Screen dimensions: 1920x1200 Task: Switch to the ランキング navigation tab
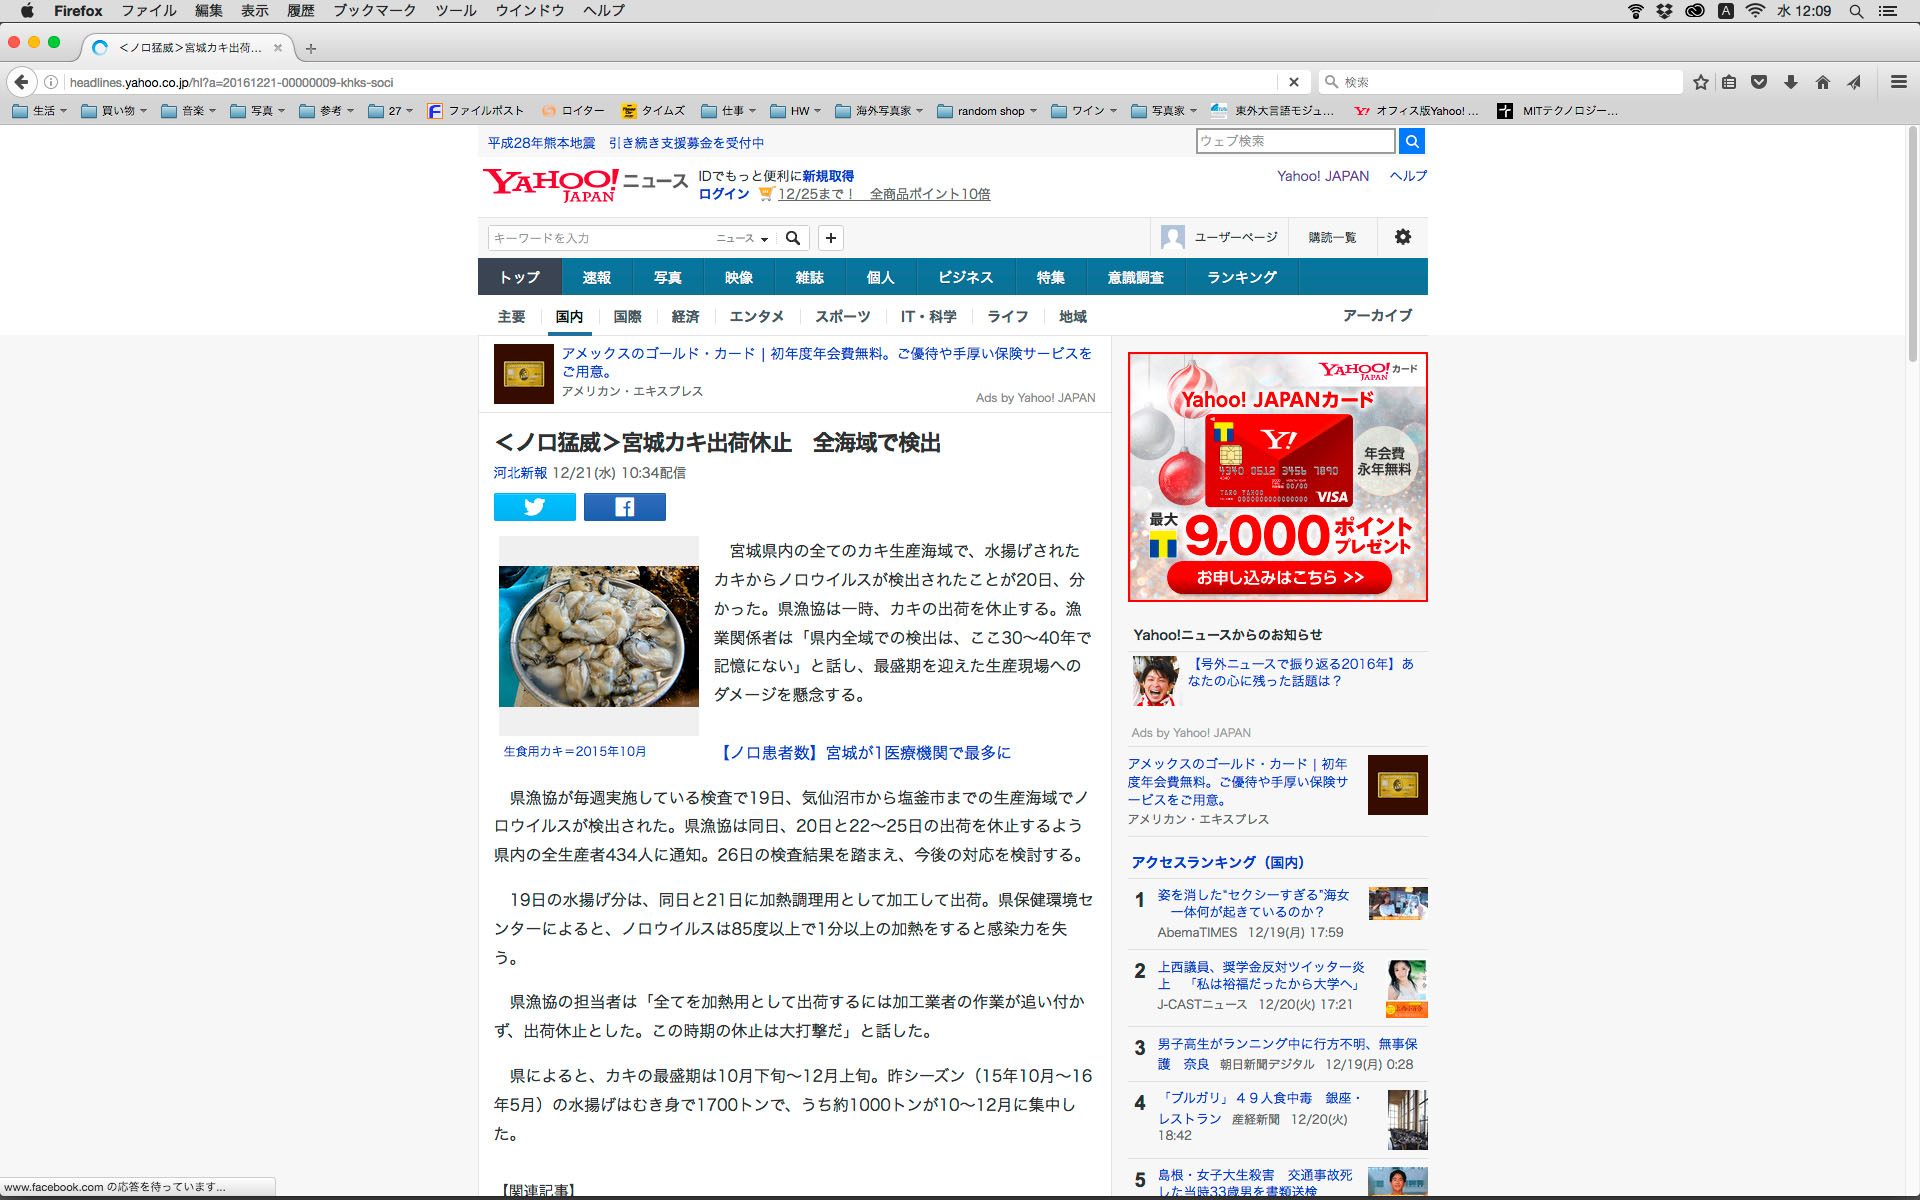click(1241, 277)
